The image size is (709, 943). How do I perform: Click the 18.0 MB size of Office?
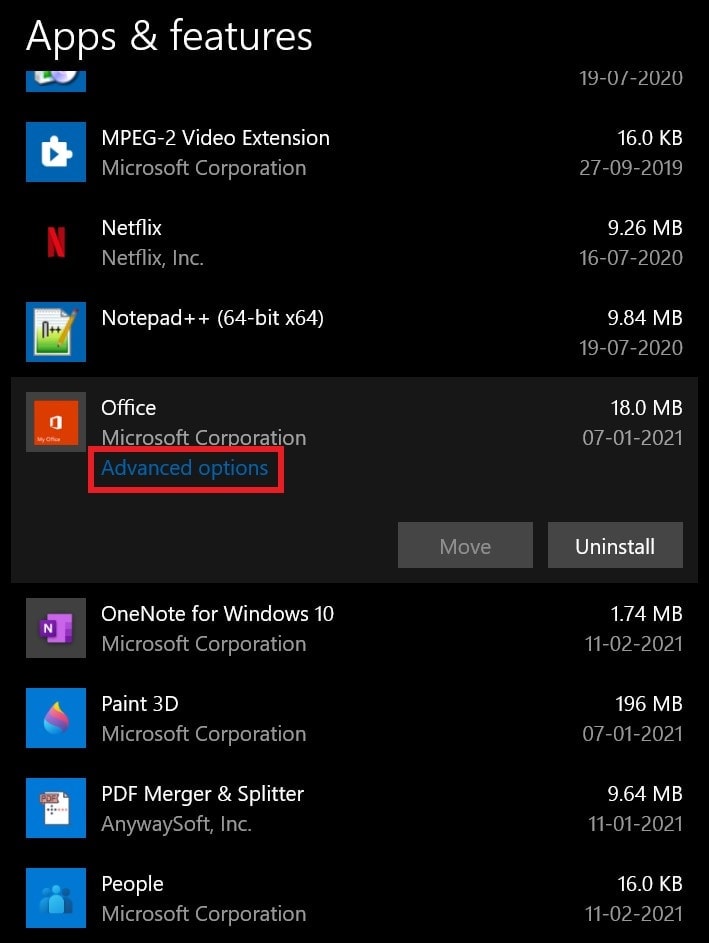[646, 408]
